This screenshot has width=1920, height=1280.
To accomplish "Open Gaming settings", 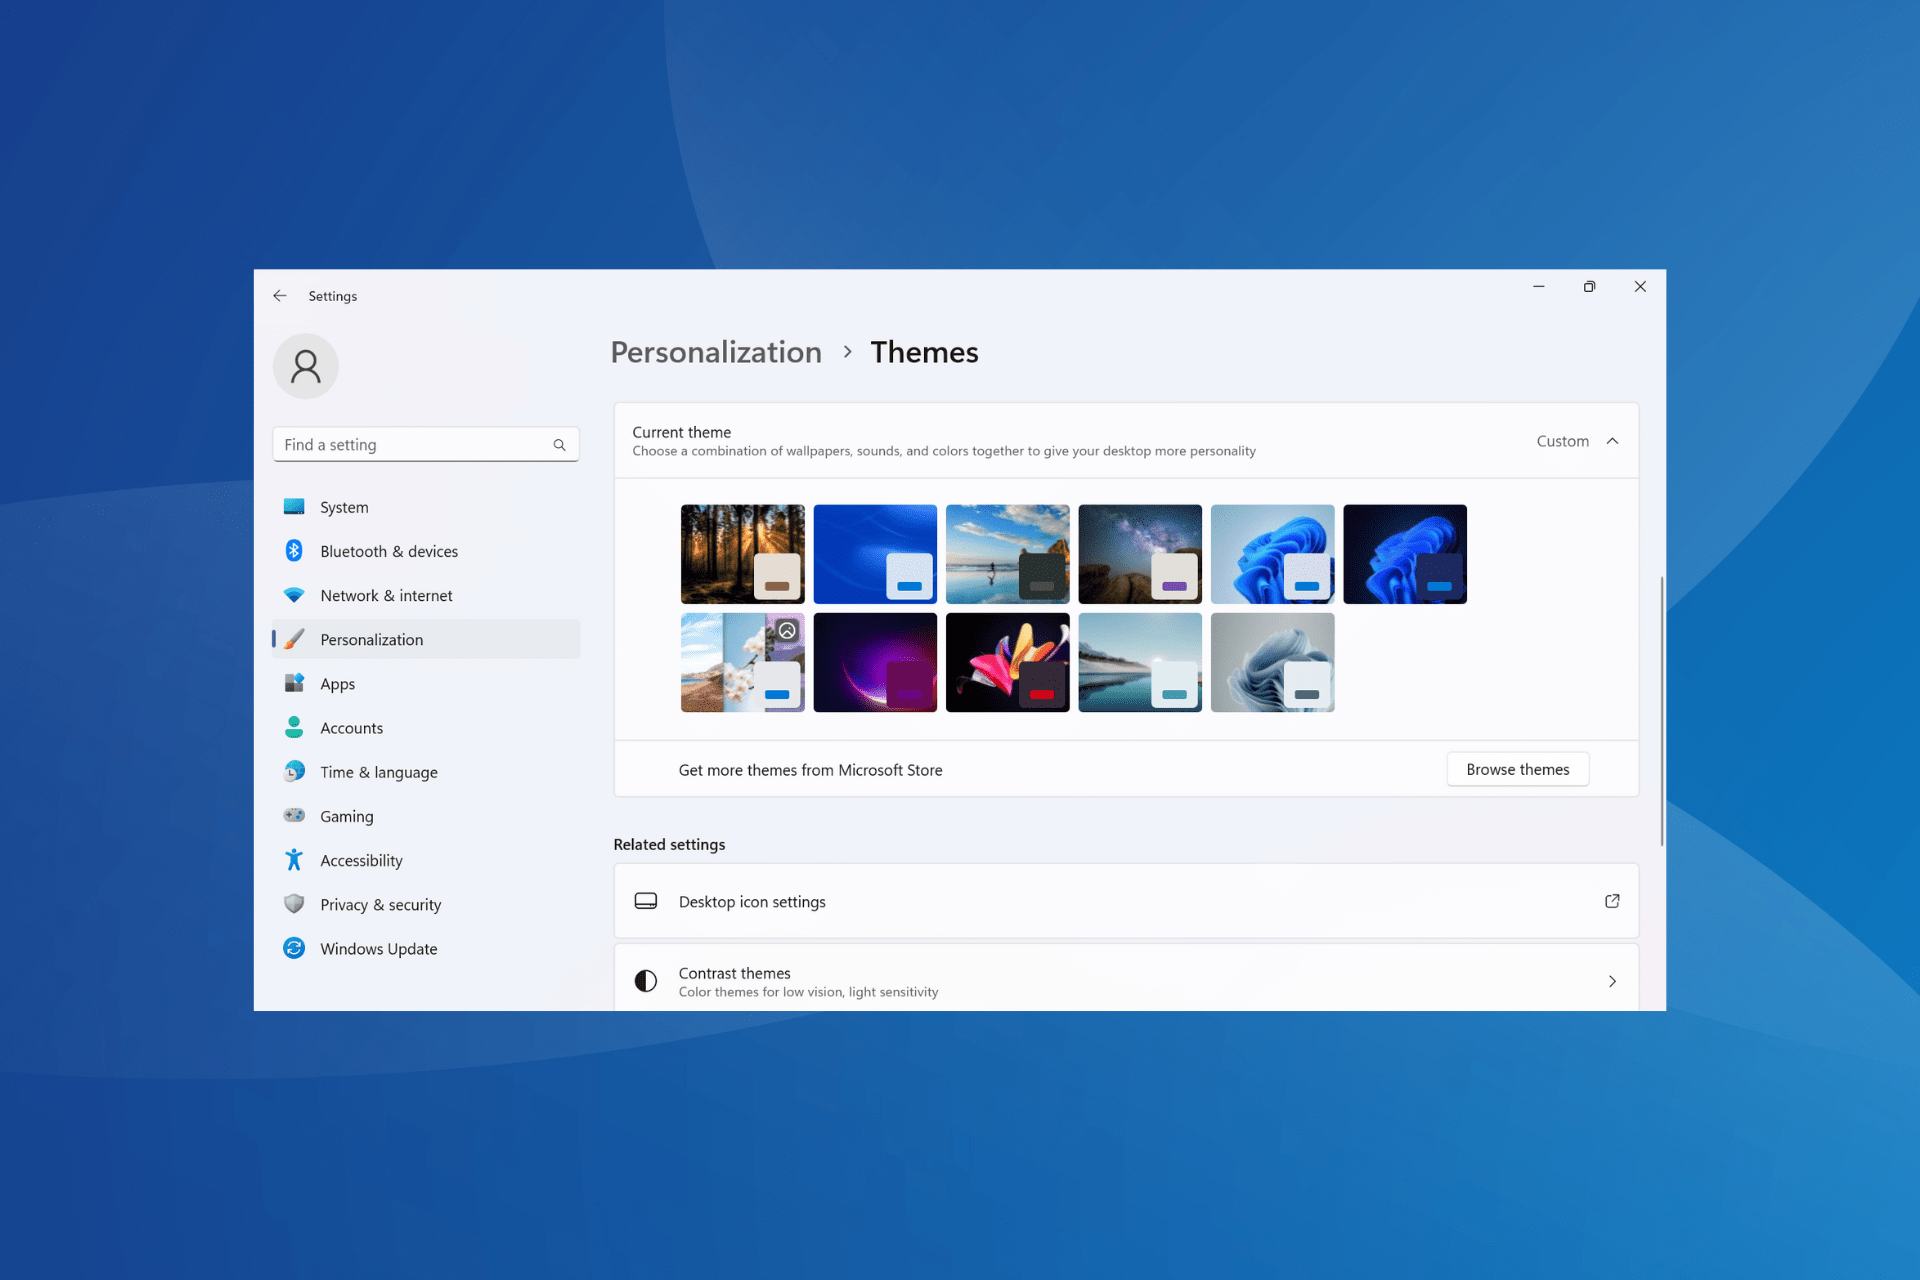I will coord(346,815).
